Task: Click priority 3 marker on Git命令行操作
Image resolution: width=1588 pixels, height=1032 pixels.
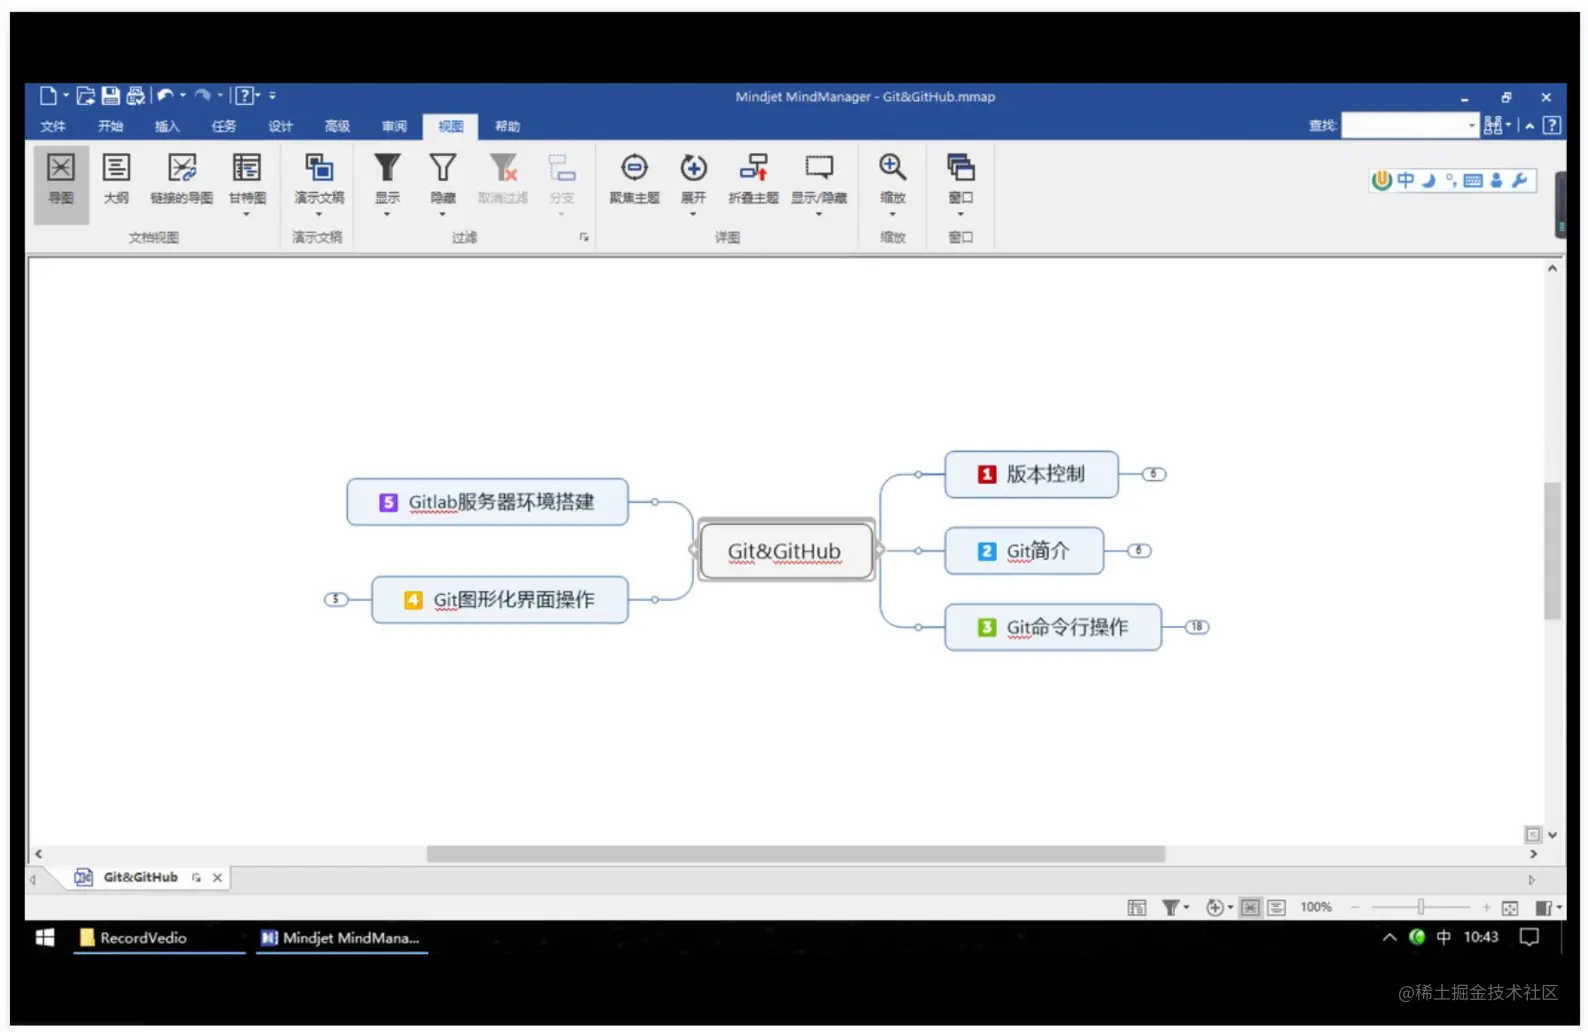Action: point(987,627)
